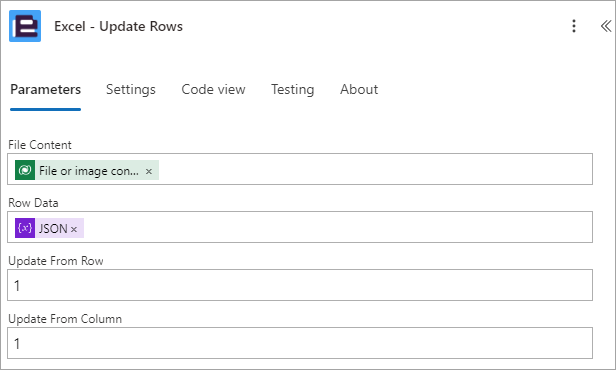The width and height of the screenshot is (616, 370).
Task: Remove the File or image content token
Action: 149,171
